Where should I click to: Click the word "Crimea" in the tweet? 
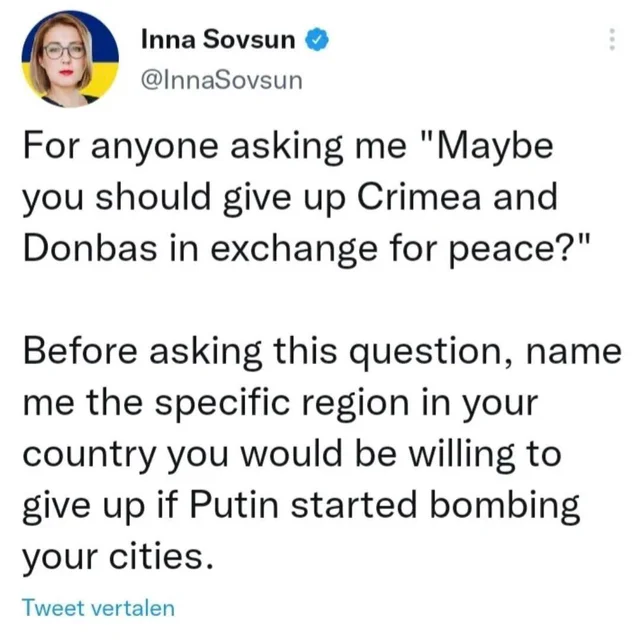419,198
